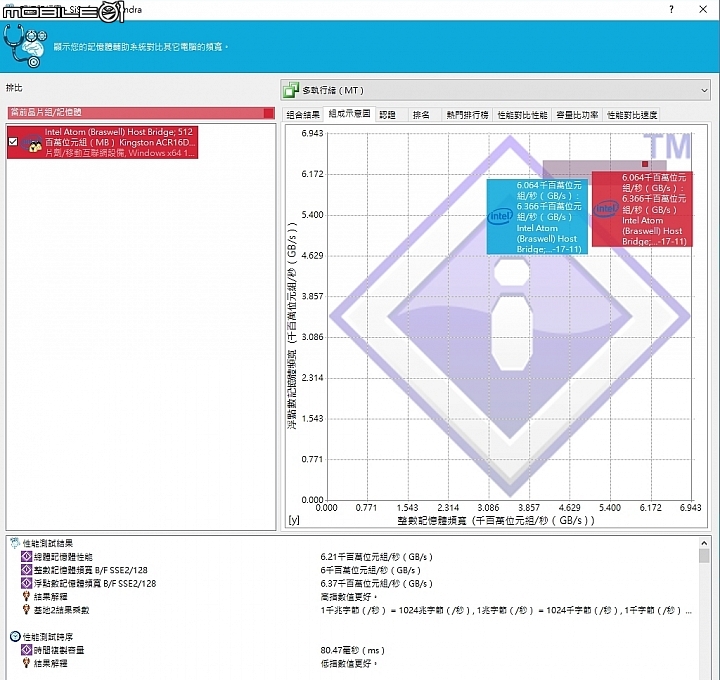Click the small red data point on the chart

(x=645, y=164)
